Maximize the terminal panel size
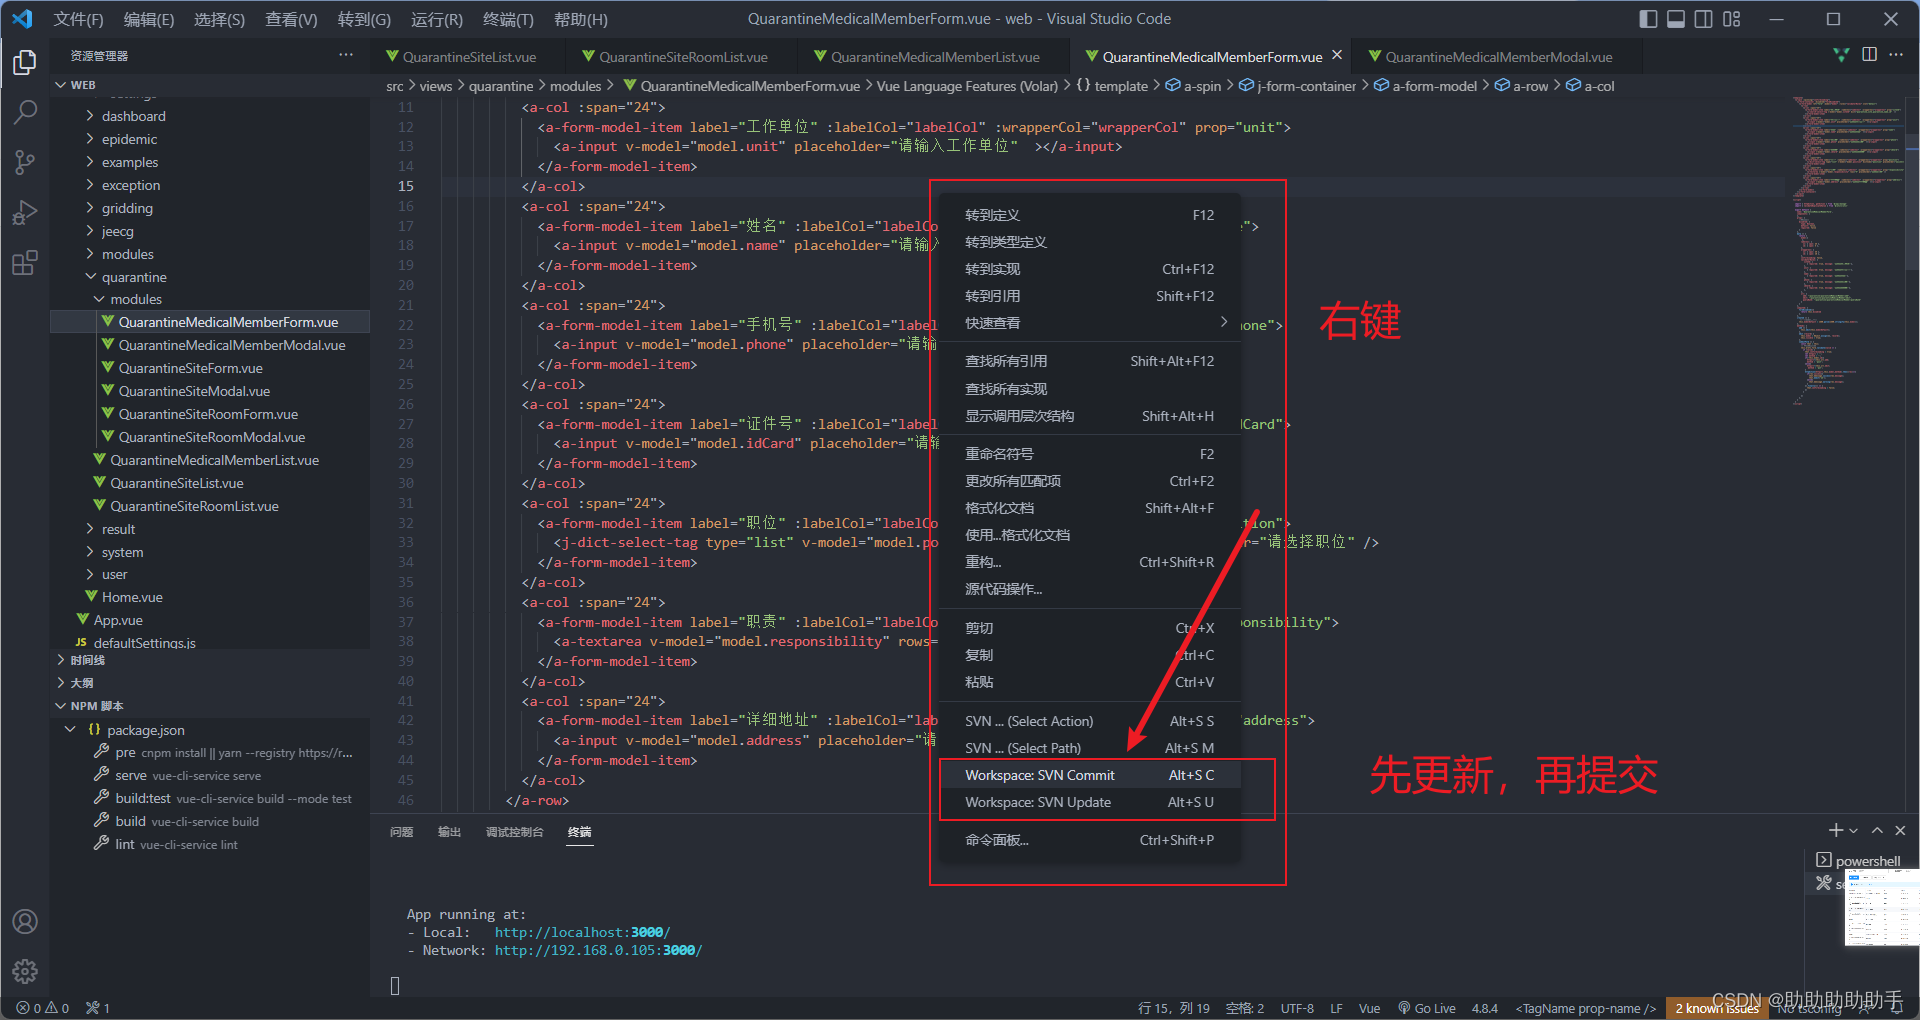The width and height of the screenshot is (1920, 1020). point(1877,830)
